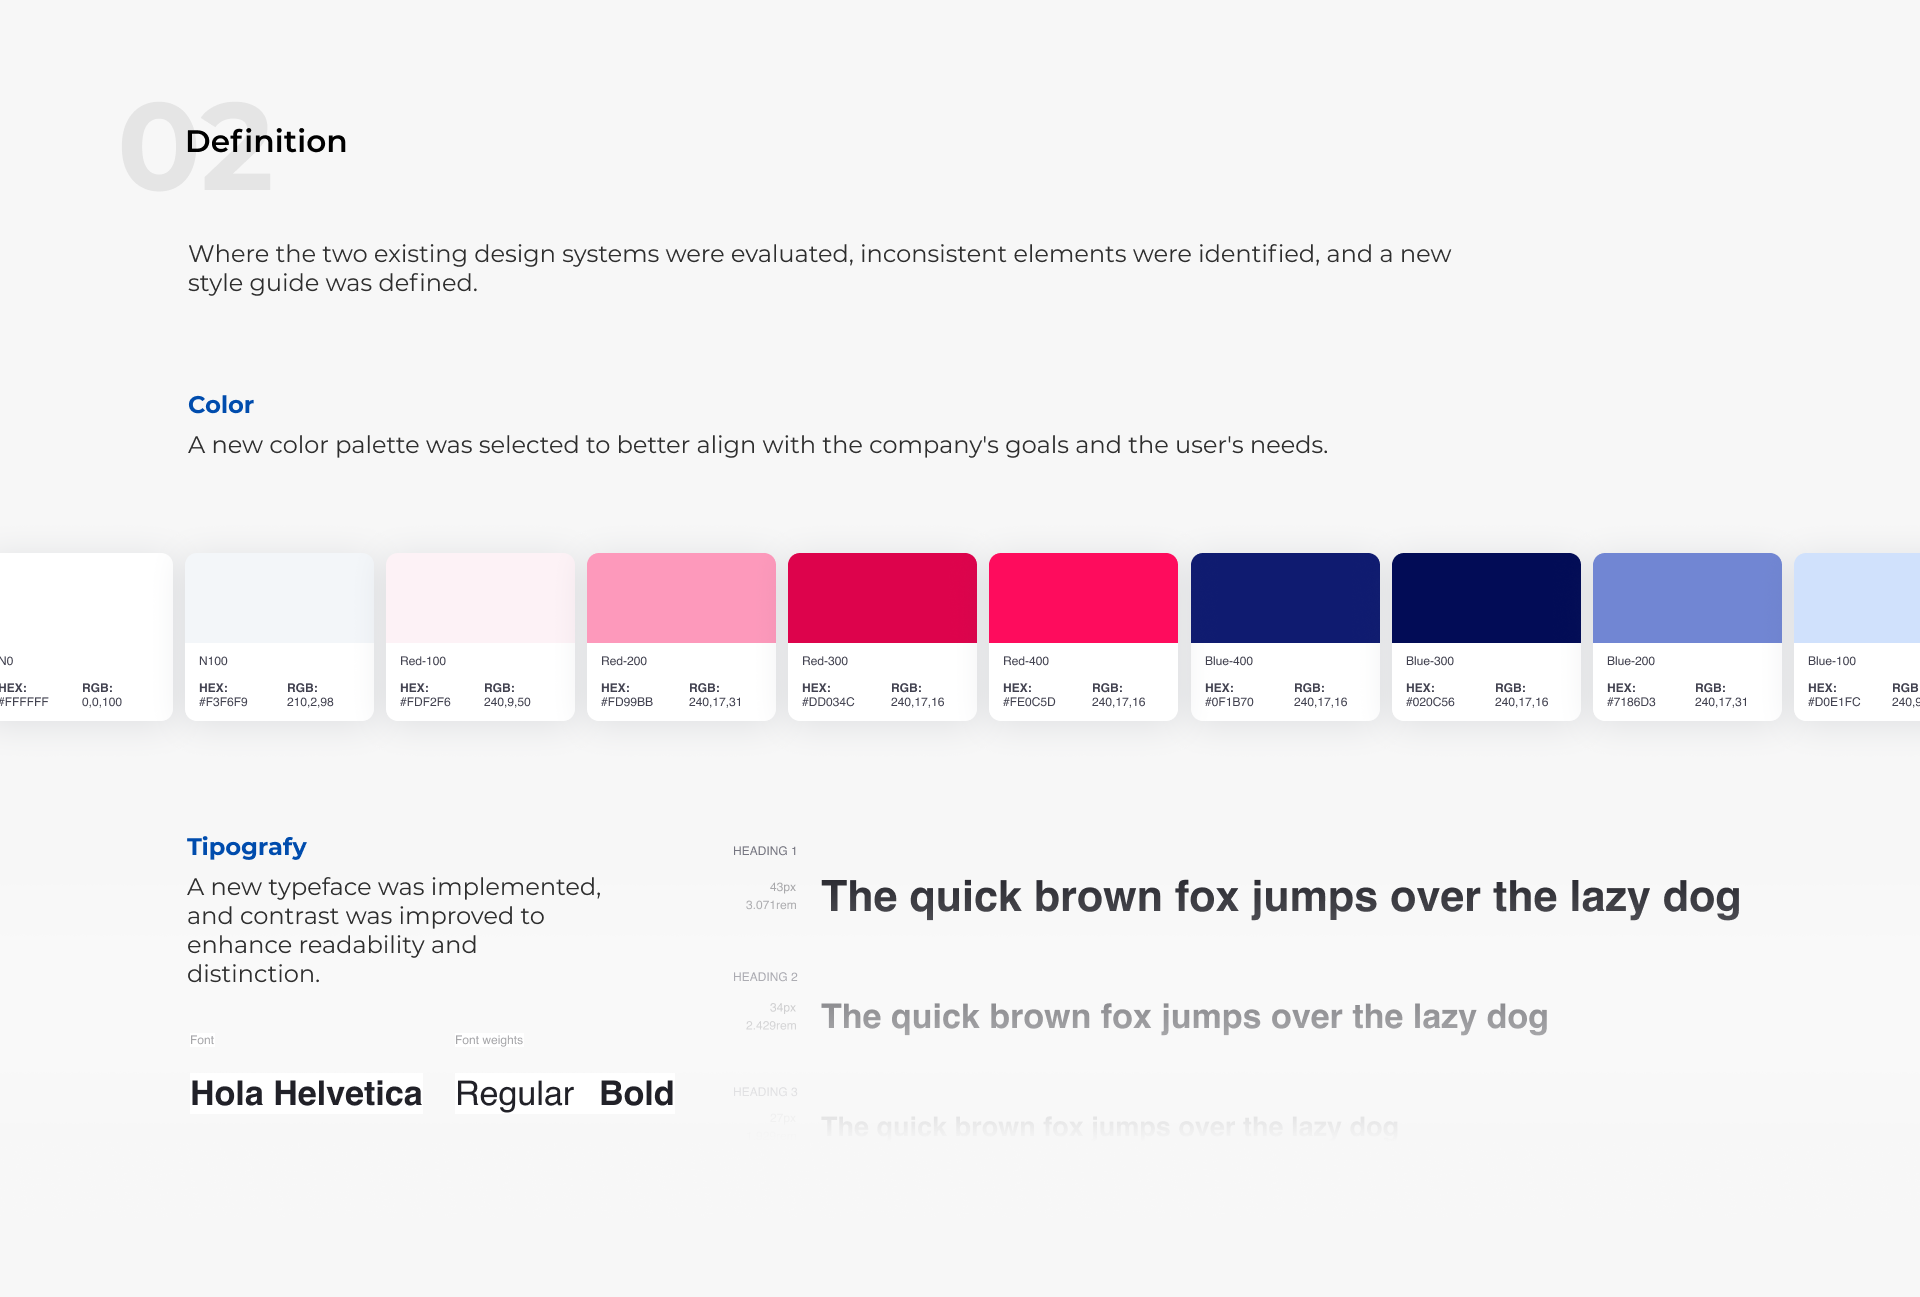Image resolution: width=1920 pixels, height=1297 pixels.
Task: Choose the Bold font weight sample
Action: coord(637,1094)
